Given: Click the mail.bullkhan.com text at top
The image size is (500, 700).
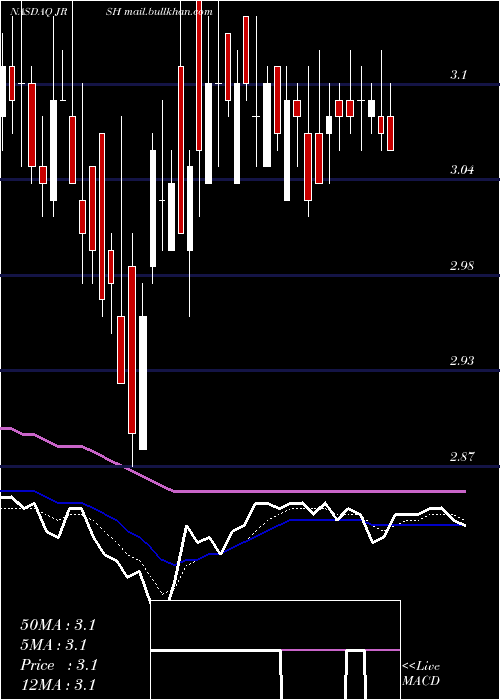Looking at the screenshot, I should [x=168, y=12].
